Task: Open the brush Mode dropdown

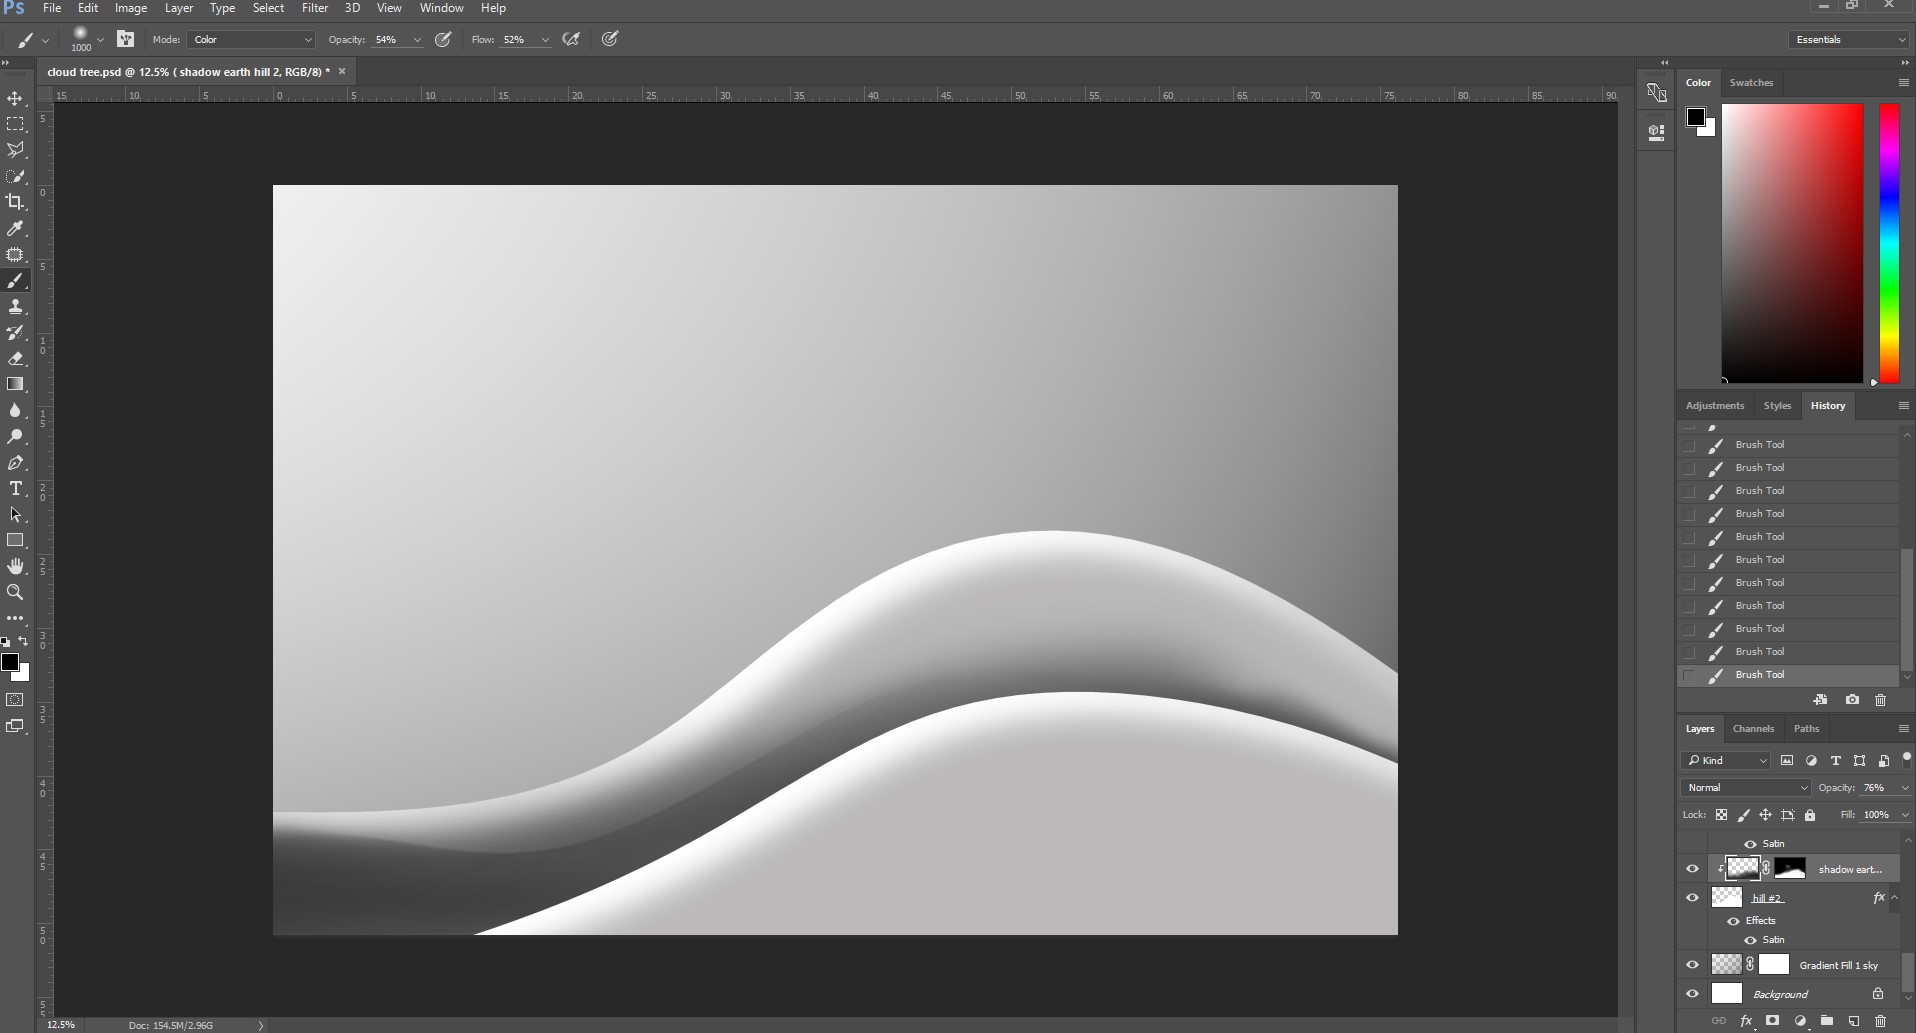Action: pos(251,39)
